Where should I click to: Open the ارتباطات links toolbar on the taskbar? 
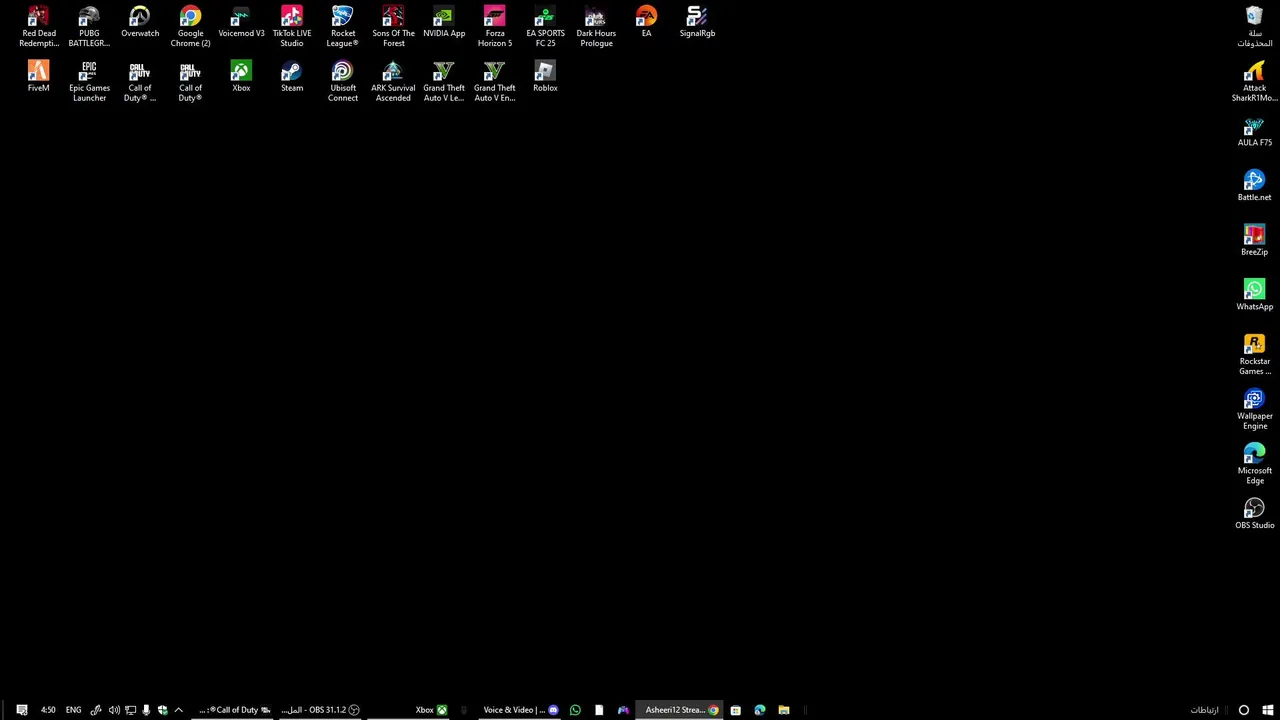tap(1204, 710)
